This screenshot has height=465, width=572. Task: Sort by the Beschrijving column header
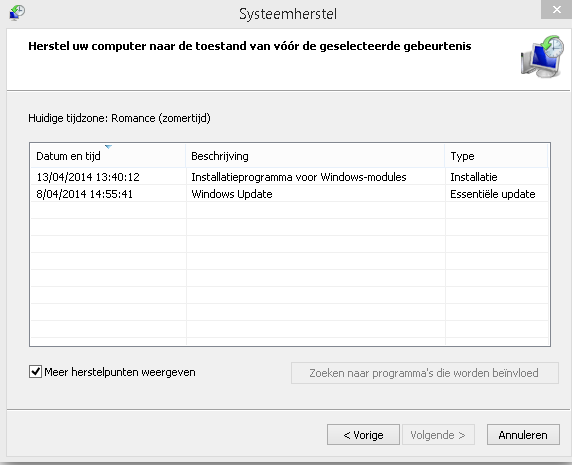[x=315, y=156]
